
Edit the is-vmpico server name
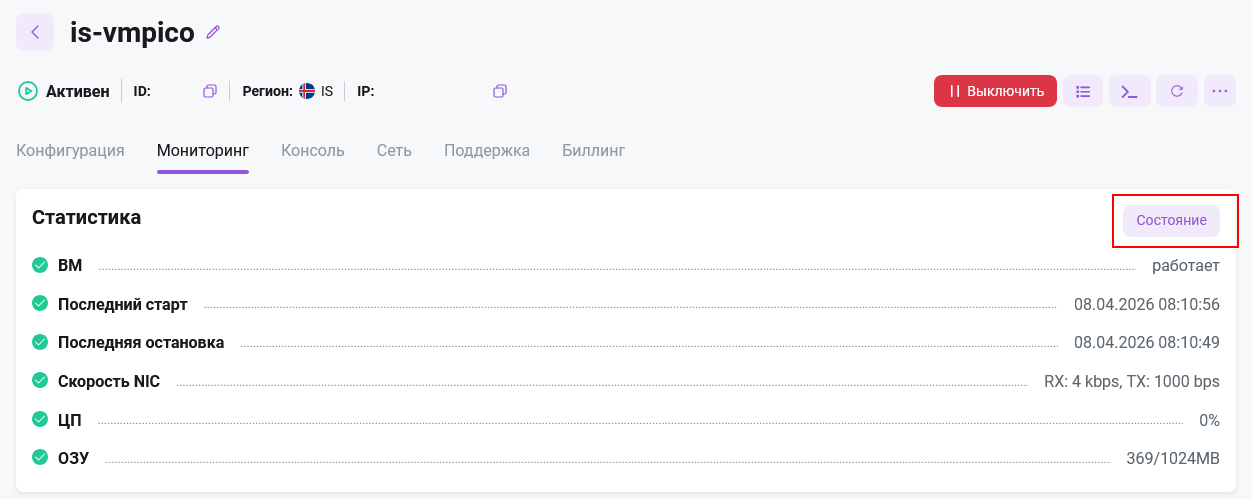click(213, 32)
